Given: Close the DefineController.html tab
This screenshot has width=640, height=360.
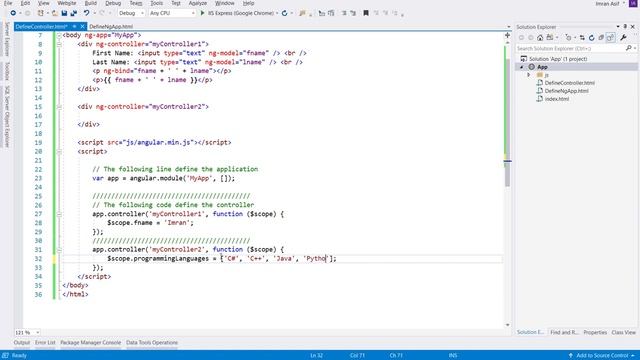Looking at the screenshot, I should 82,27.
